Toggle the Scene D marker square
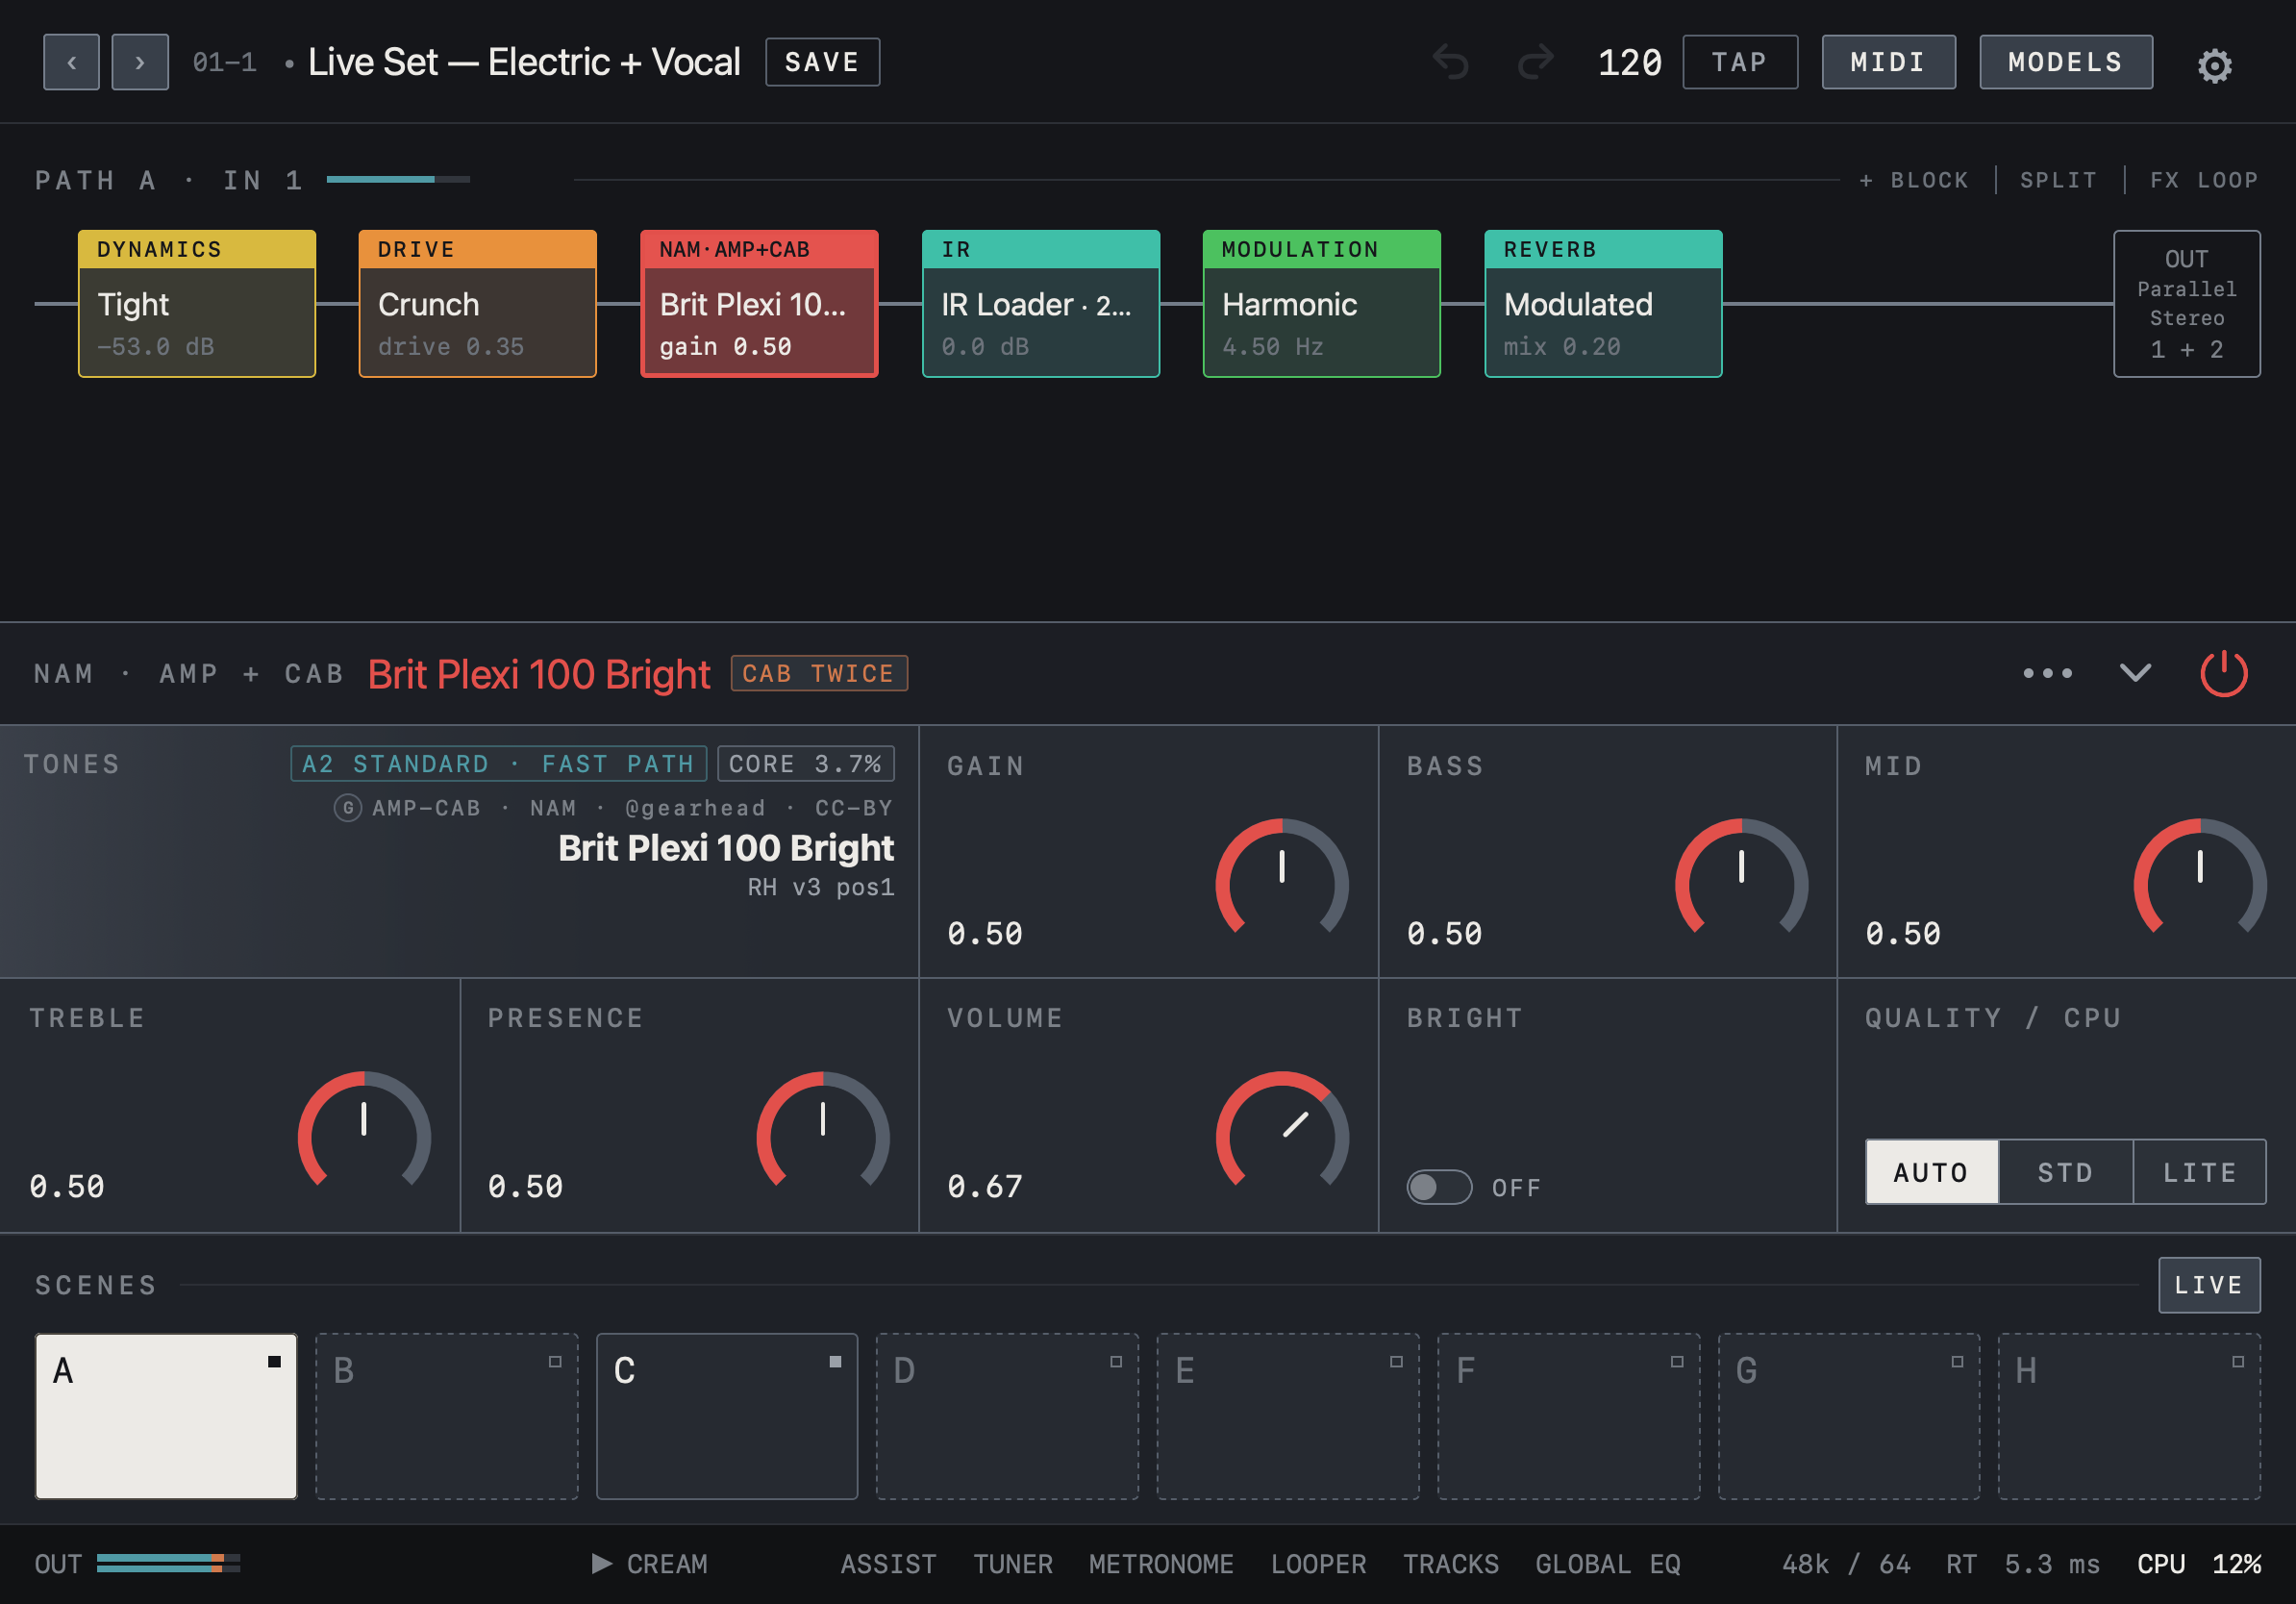The image size is (2296, 1604). 1116,1361
